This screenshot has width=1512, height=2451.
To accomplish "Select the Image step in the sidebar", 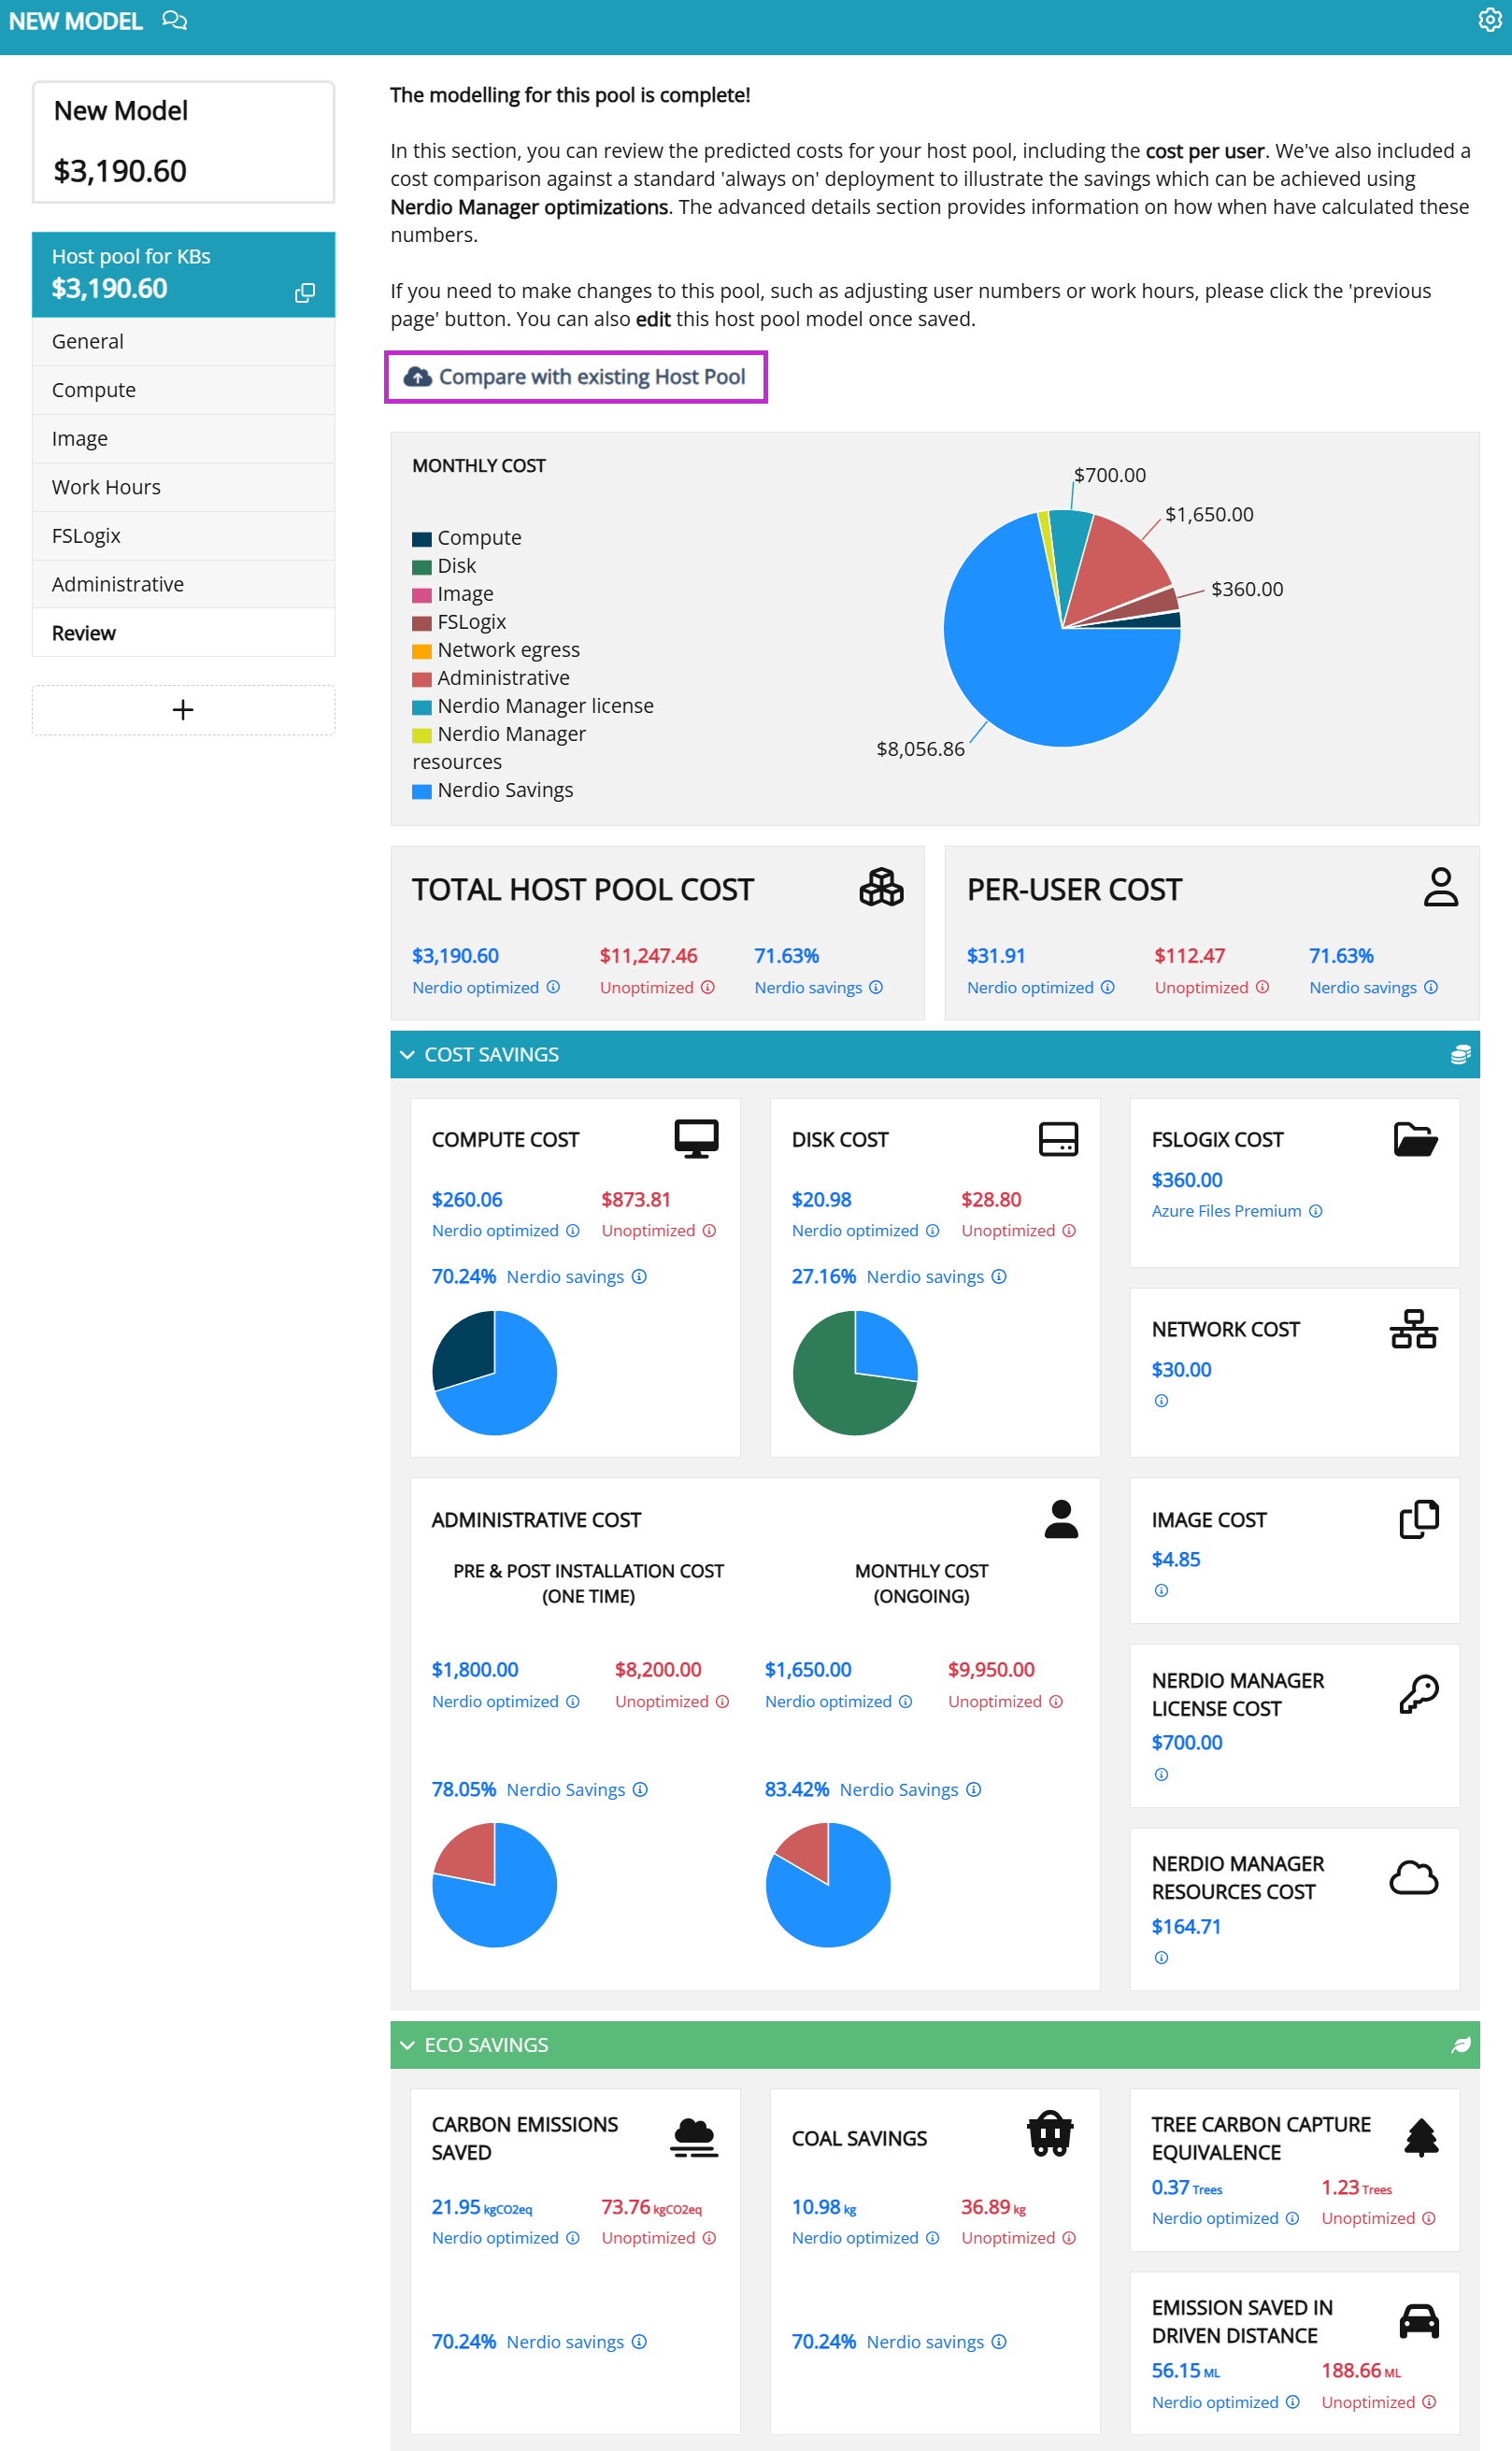I will click(183, 438).
